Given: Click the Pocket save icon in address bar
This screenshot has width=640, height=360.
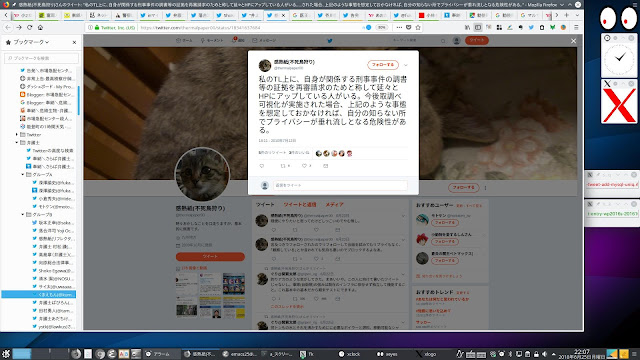Looking at the screenshot, I should [x=409, y=27].
